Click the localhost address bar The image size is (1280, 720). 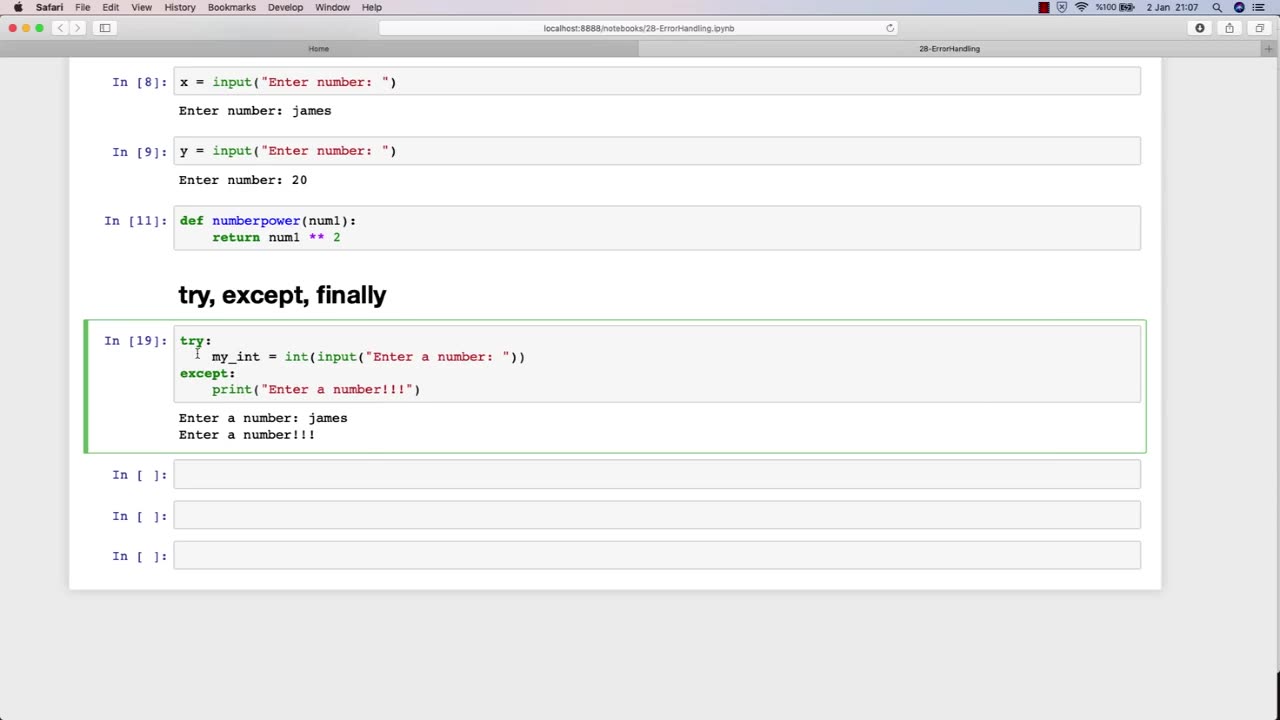[639, 28]
